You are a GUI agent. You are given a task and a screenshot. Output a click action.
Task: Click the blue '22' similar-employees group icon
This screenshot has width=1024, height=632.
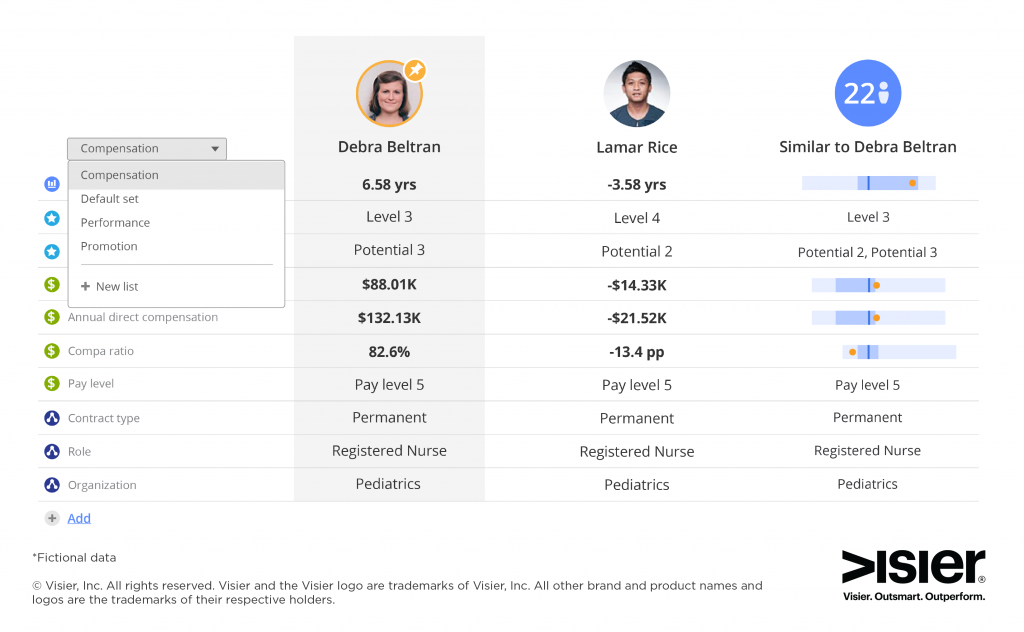click(867, 92)
